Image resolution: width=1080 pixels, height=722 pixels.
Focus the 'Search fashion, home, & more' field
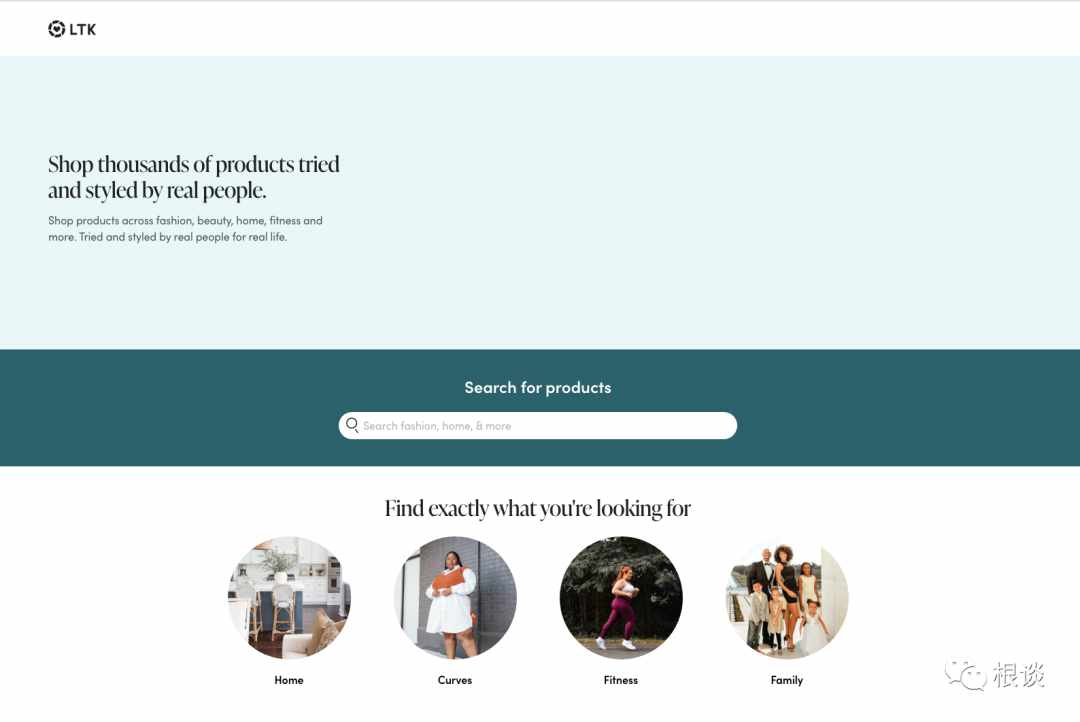click(x=538, y=426)
